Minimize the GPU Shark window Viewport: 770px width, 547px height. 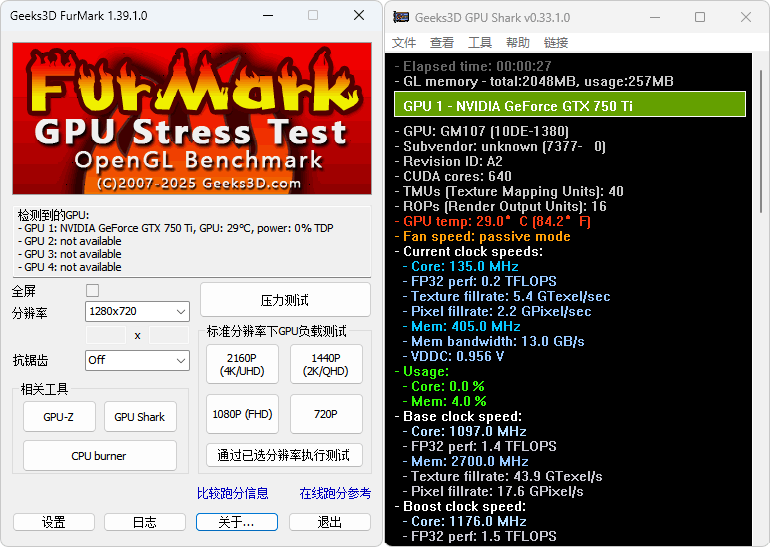pos(655,17)
